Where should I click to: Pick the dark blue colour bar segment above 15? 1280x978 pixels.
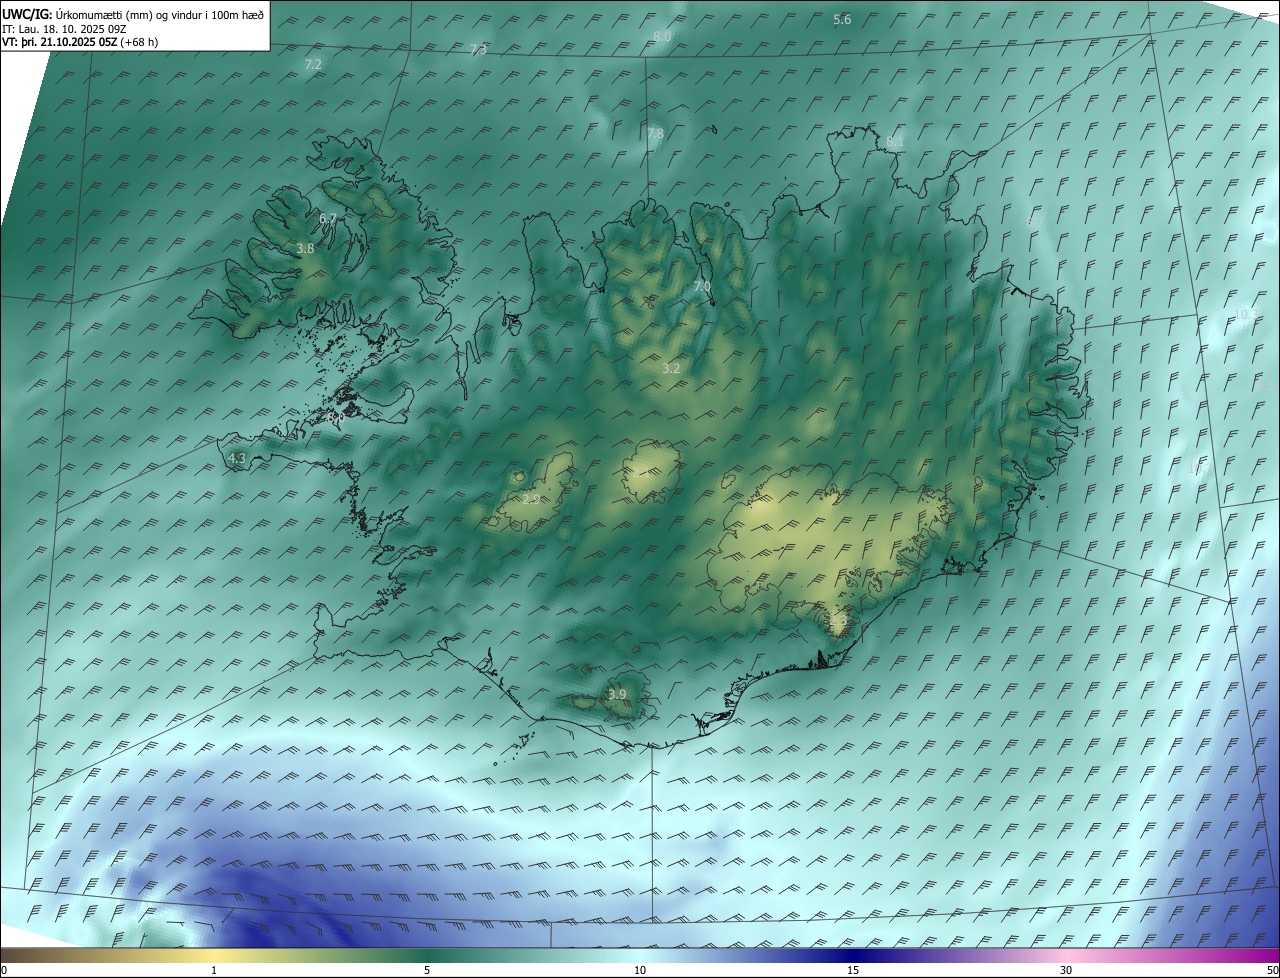pos(853,955)
